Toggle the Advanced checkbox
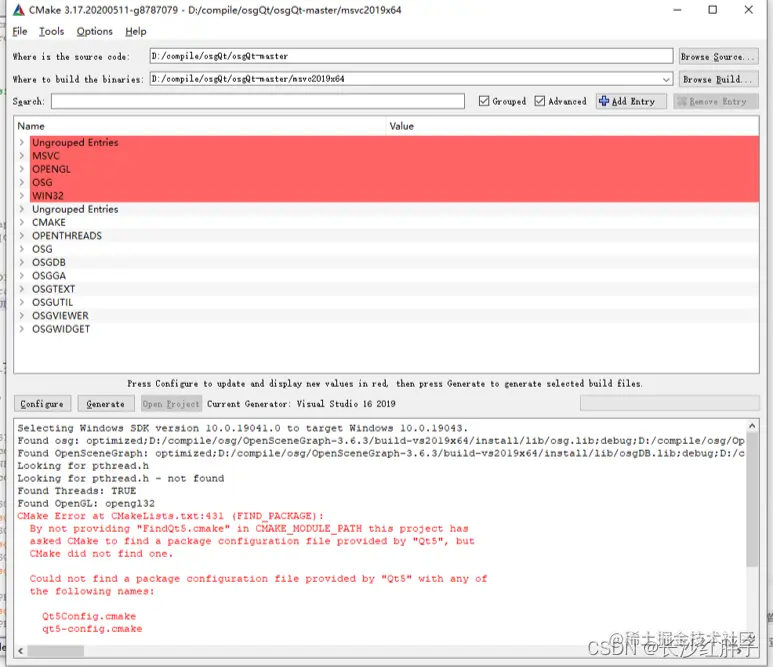Image resolution: width=773 pixels, height=667 pixels. (x=540, y=101)
